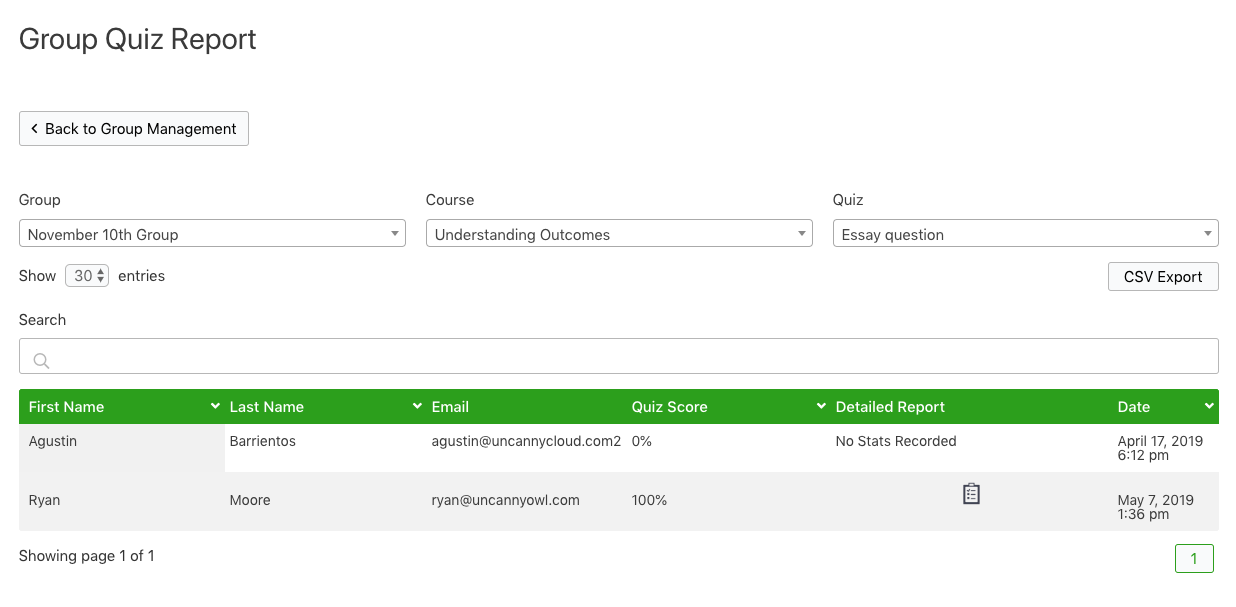Expand the Course dropdown Understanding Outcomes
This screenshot has height=607, width=1236.
pos(618,234)
